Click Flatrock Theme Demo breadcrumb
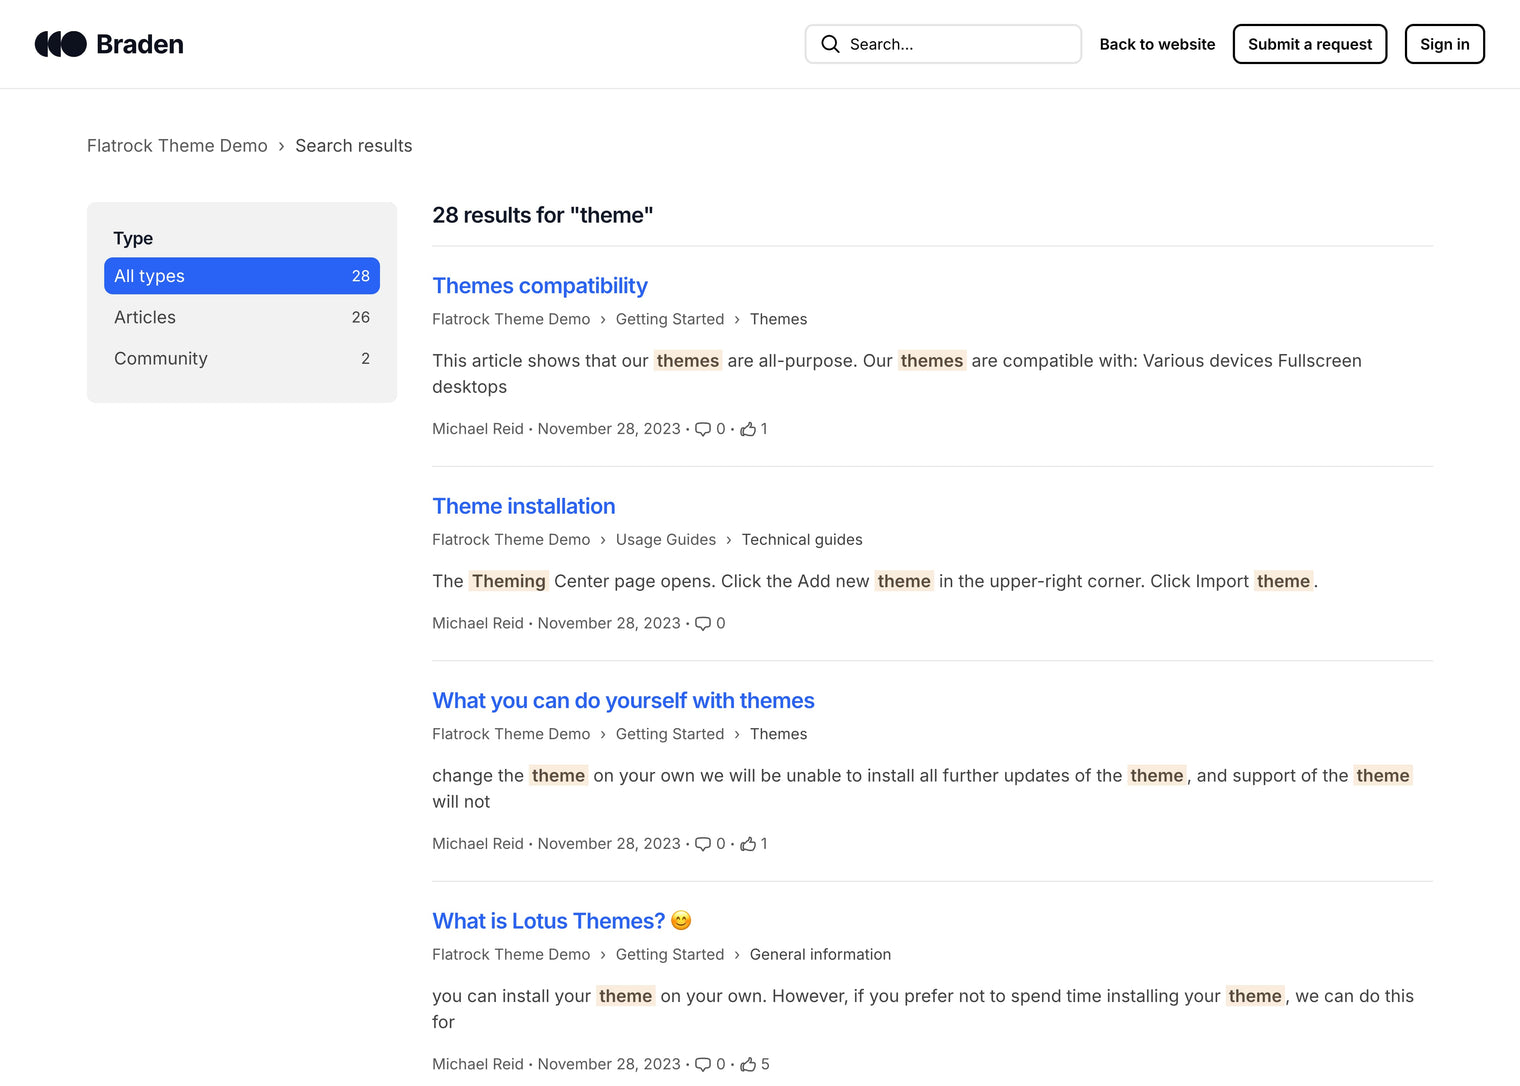 (177, 145)
